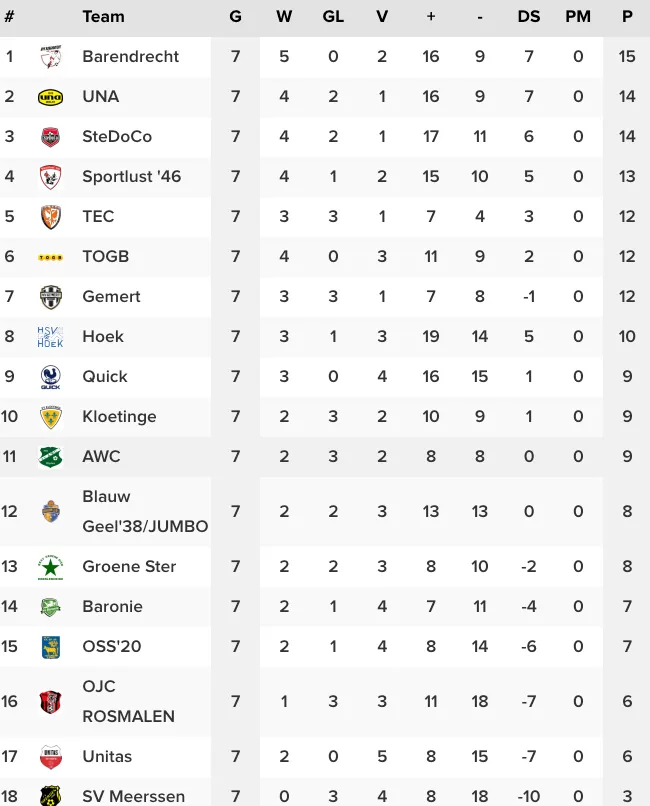Open the Unitas team link

107,757
